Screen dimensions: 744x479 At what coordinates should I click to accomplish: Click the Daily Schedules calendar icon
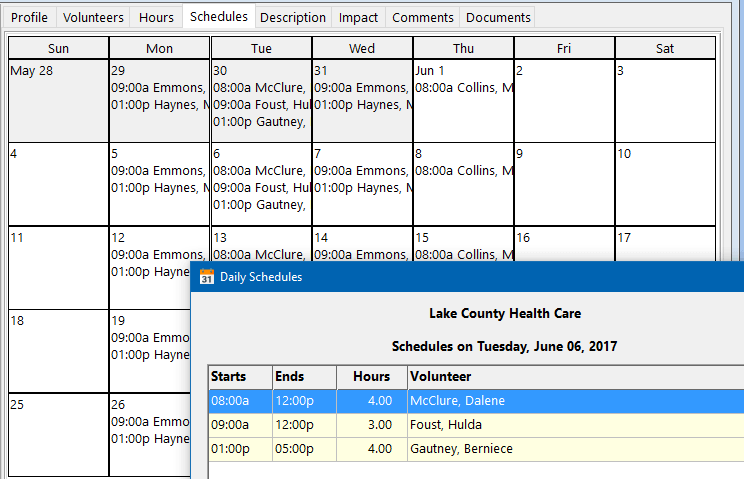(206, 276)
